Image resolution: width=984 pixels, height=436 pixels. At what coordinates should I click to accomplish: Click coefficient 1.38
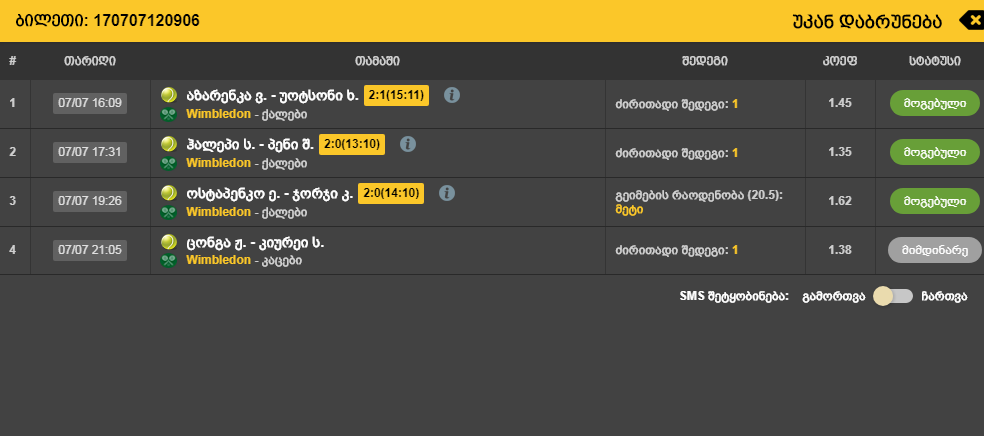tap(840, 250)
